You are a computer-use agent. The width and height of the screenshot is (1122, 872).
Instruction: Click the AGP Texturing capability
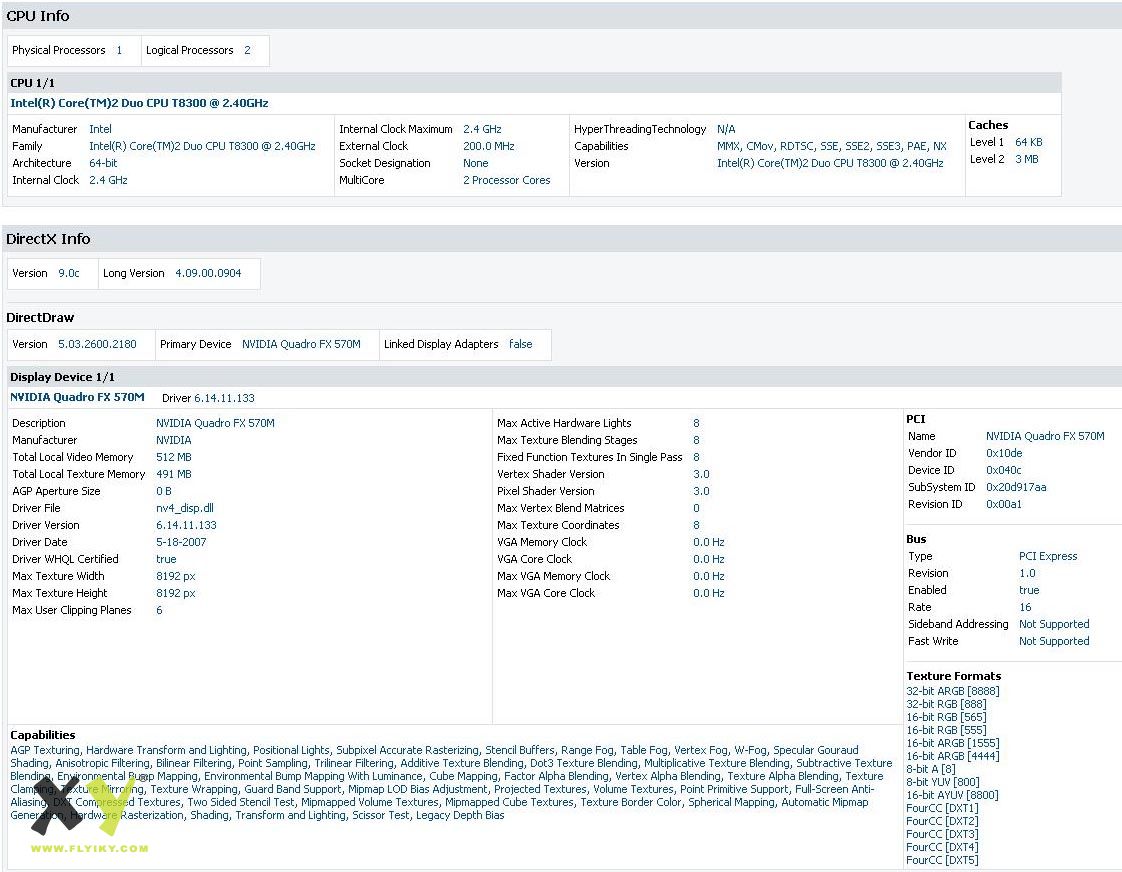pyautogui.click(x=45, y=750)
